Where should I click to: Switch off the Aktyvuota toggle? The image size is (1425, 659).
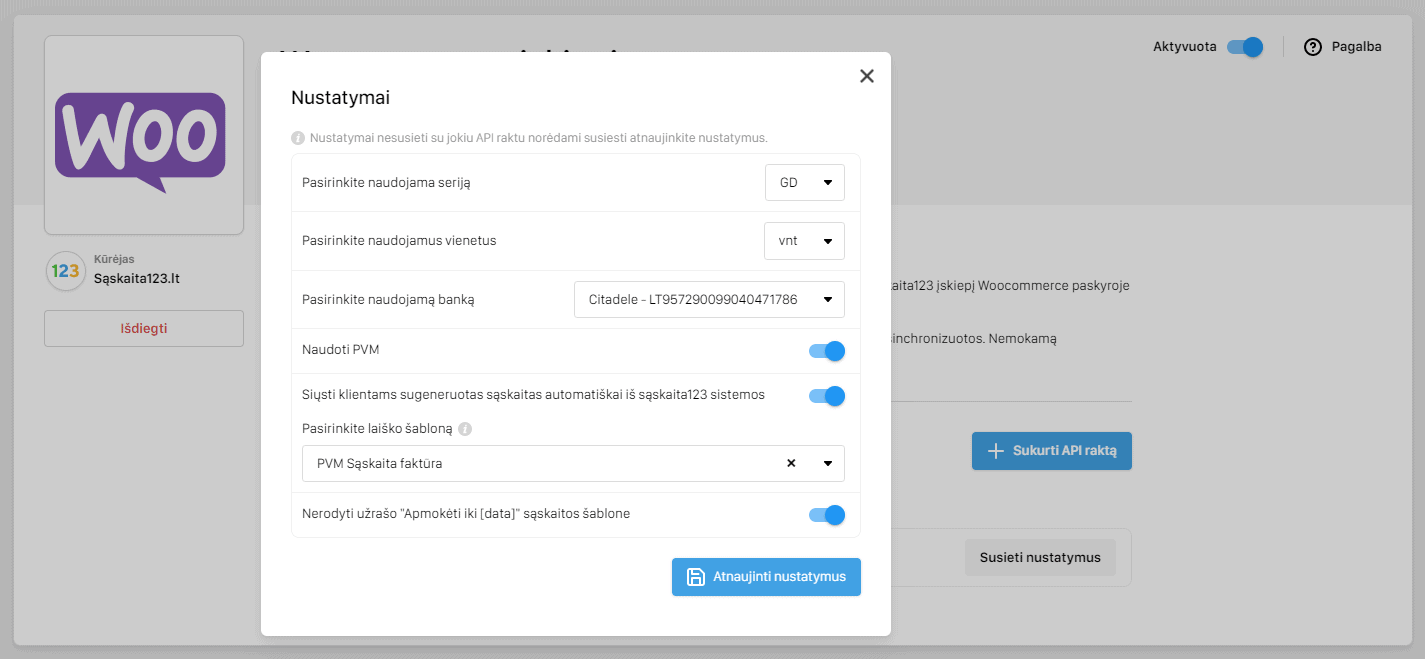coord(1245,47)
